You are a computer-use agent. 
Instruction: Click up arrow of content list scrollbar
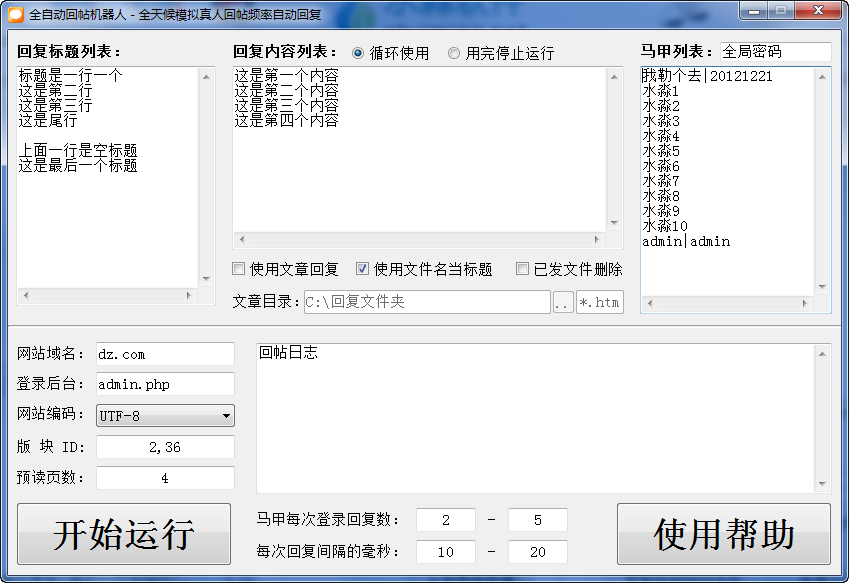[x=614, y=77]
